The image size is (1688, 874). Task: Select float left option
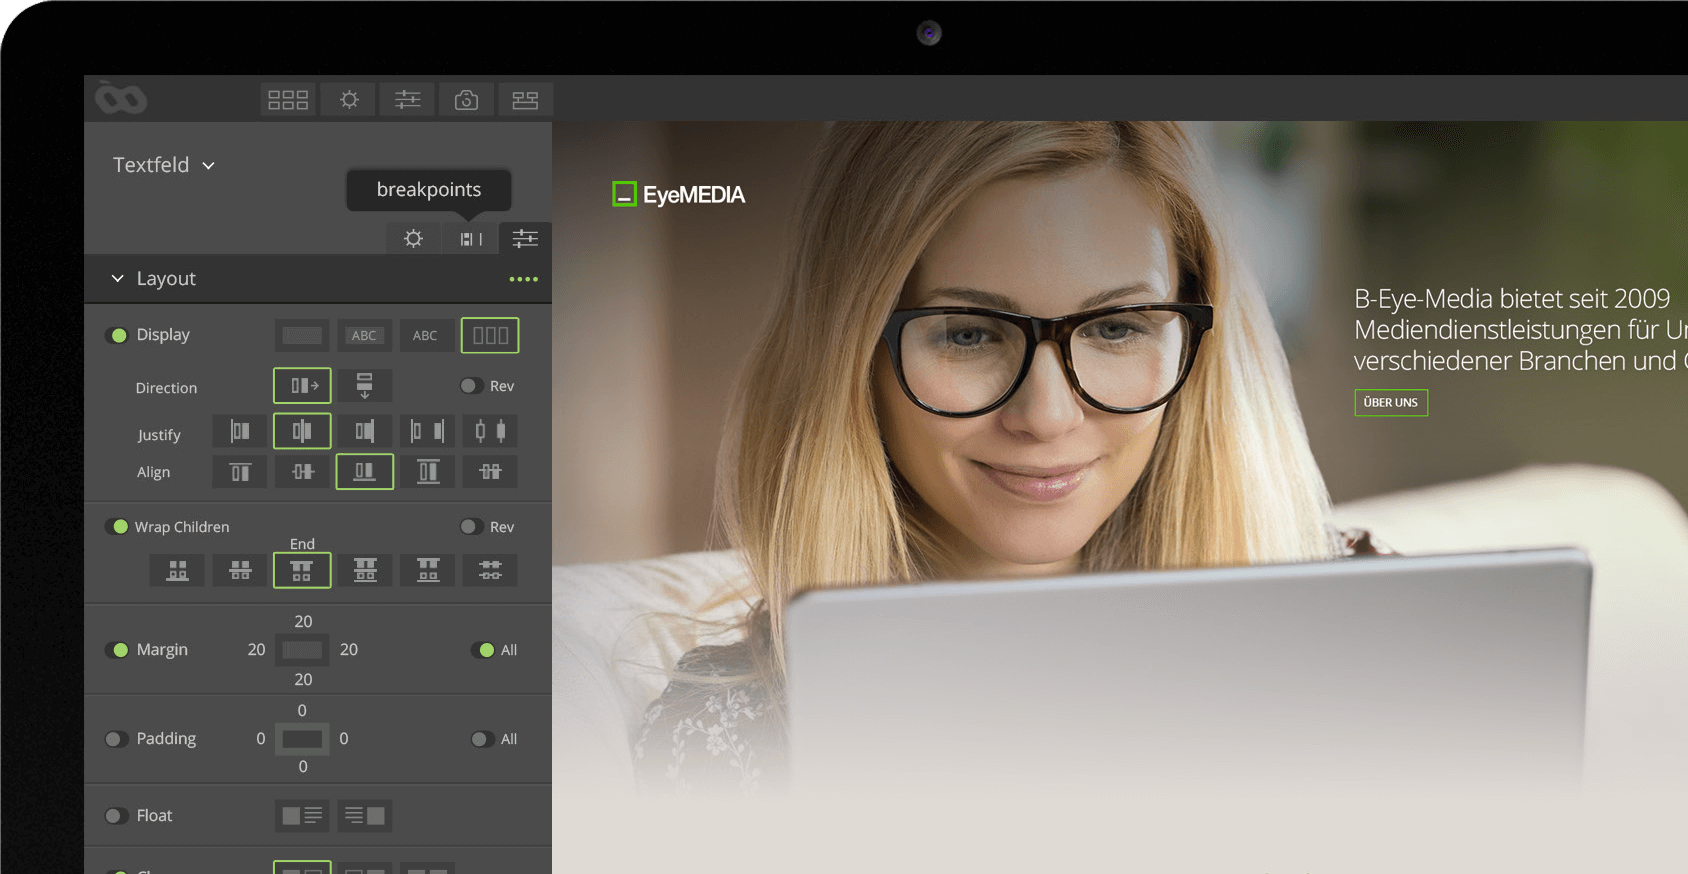(x=302, y=816)
